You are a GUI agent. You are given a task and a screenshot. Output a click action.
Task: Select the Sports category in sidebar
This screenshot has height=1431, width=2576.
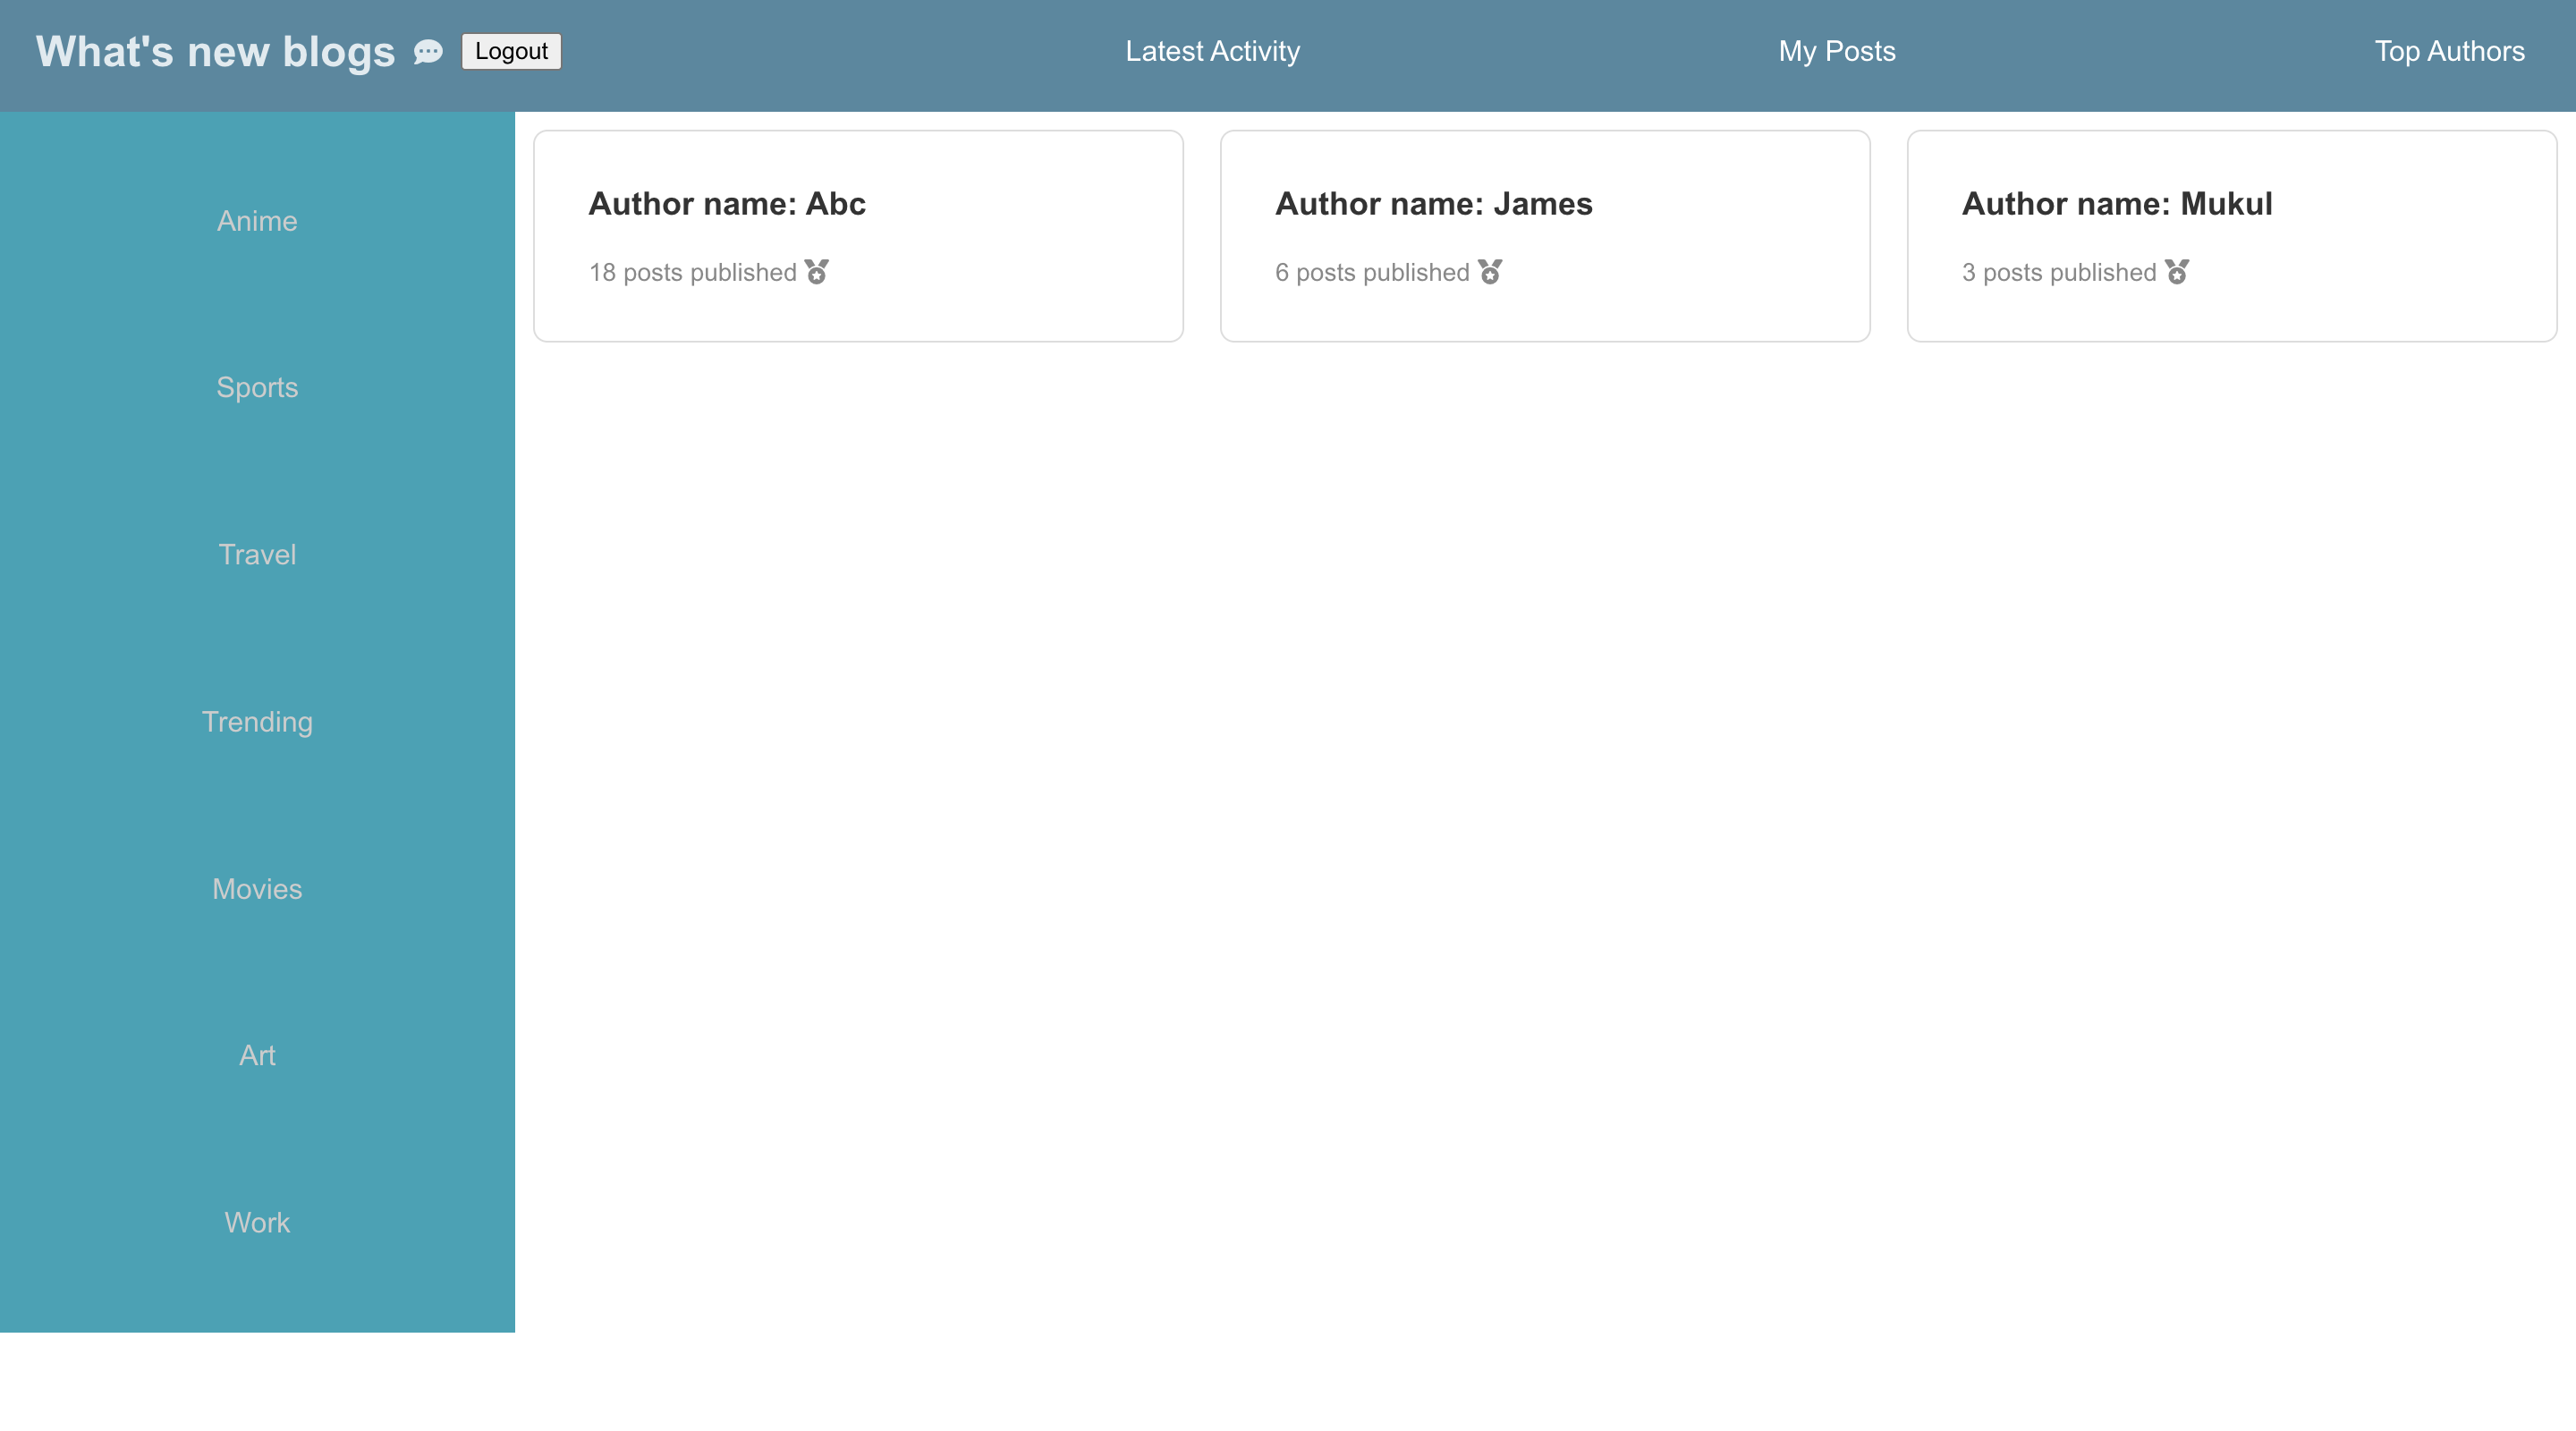point(257,388)
